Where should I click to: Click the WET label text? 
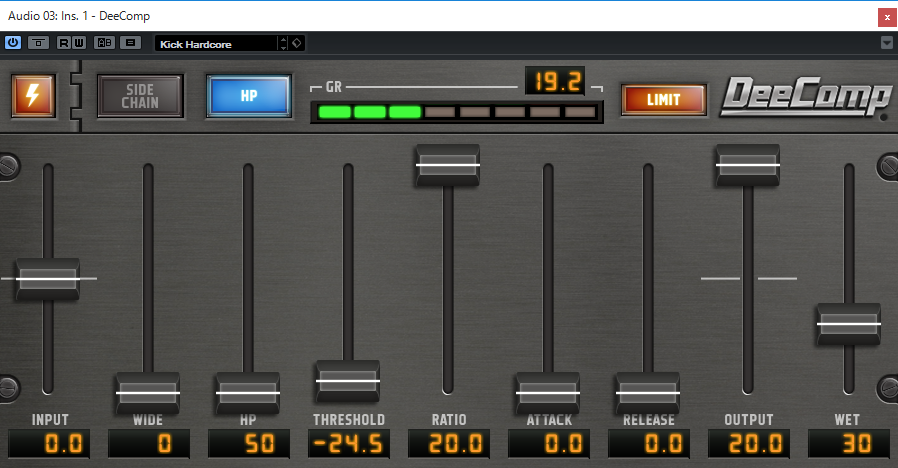click(848, 420)
